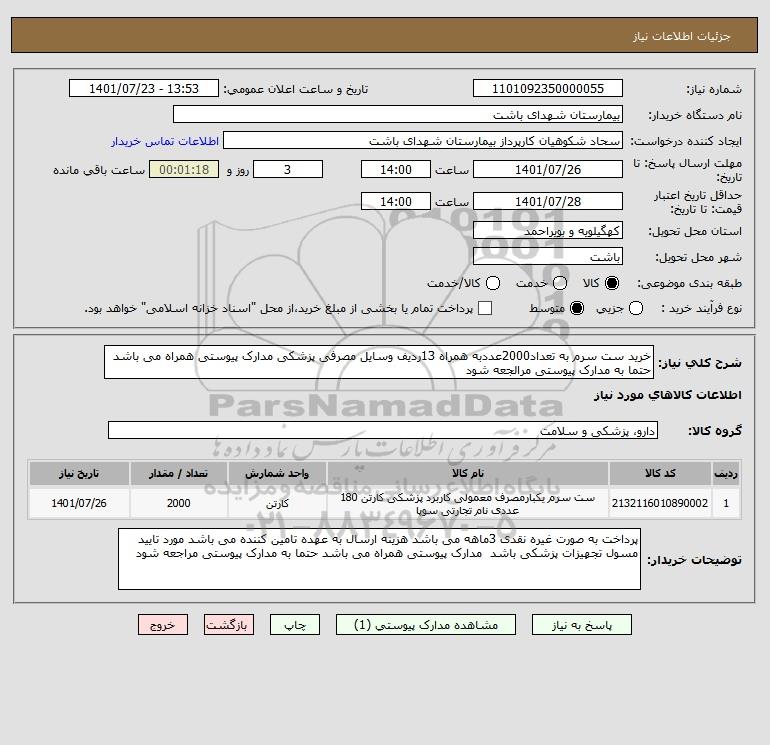Select the کالا radio button
The width and height of the screenshot is (770, 745).
[612, 283]
